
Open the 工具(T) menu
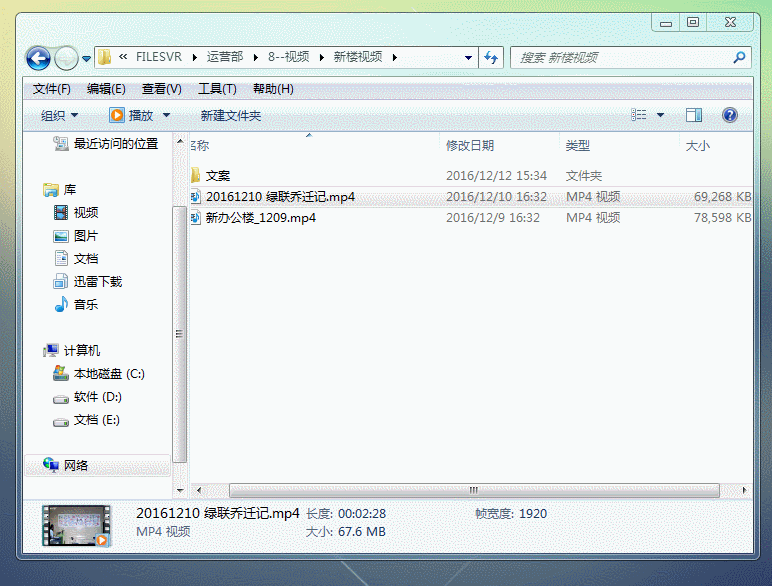217,89
